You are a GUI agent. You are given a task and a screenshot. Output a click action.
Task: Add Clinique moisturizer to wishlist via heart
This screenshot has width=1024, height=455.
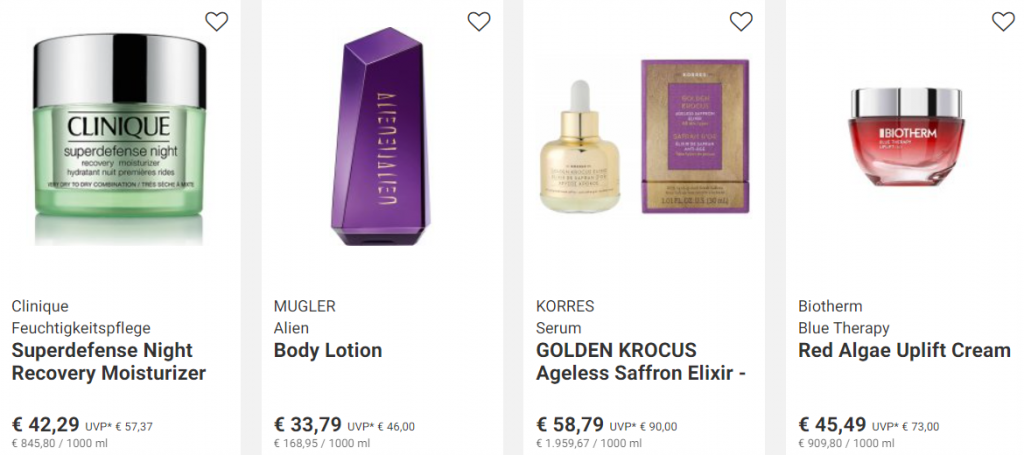(x=217, y=22)
